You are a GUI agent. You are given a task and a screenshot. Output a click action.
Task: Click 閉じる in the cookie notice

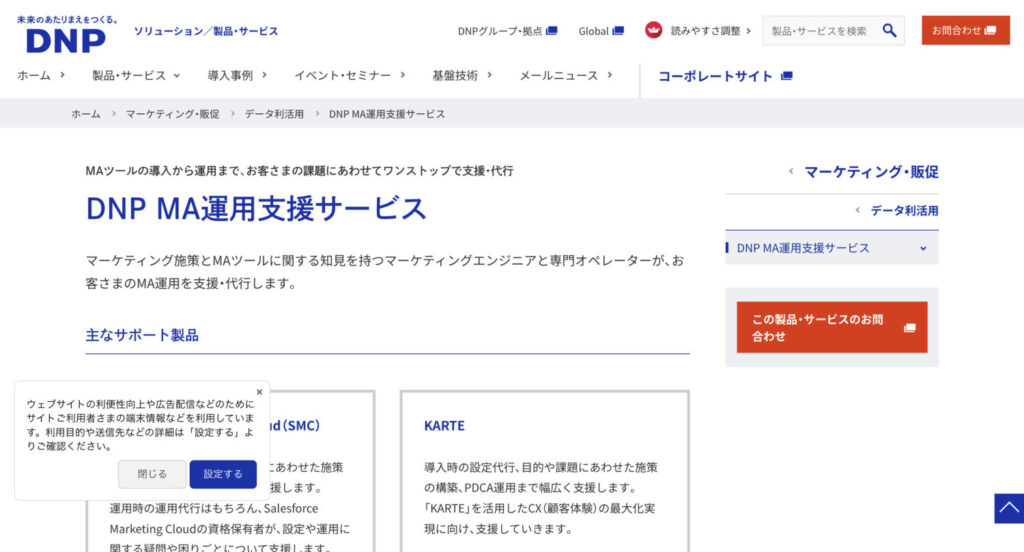point(152,474)
